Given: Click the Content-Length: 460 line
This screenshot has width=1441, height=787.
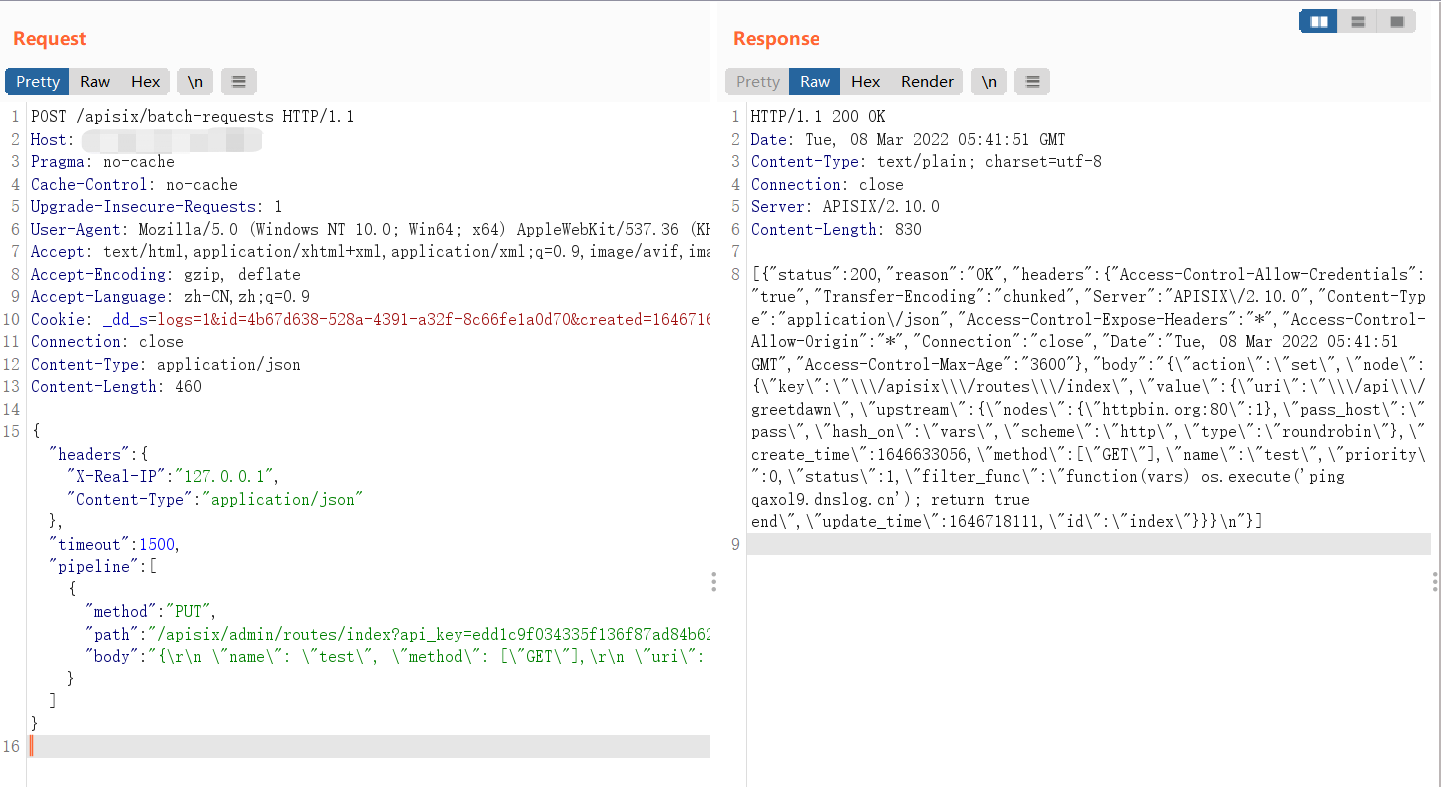Looking at the screenshot, I should pyautogui.click(x=116, y=387).
